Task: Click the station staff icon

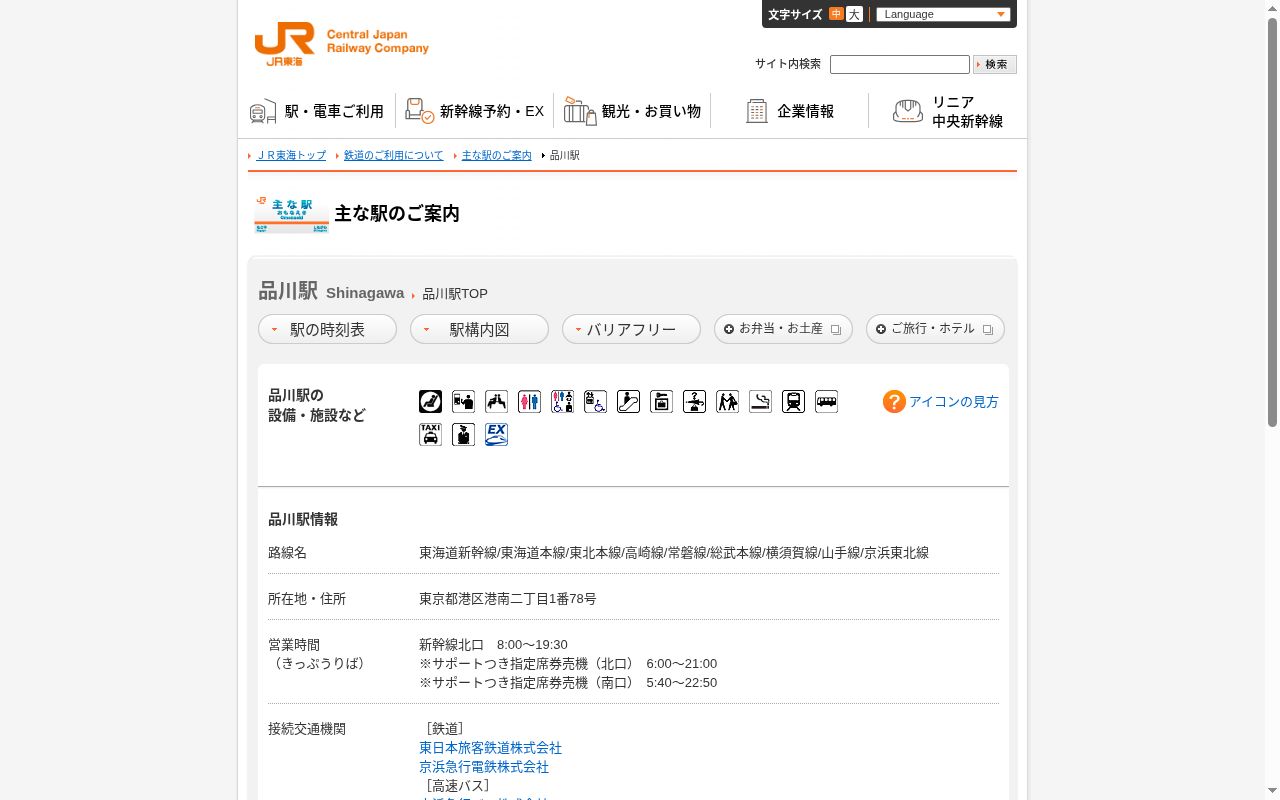Action: pyautogui.click(x=463, y=434)
